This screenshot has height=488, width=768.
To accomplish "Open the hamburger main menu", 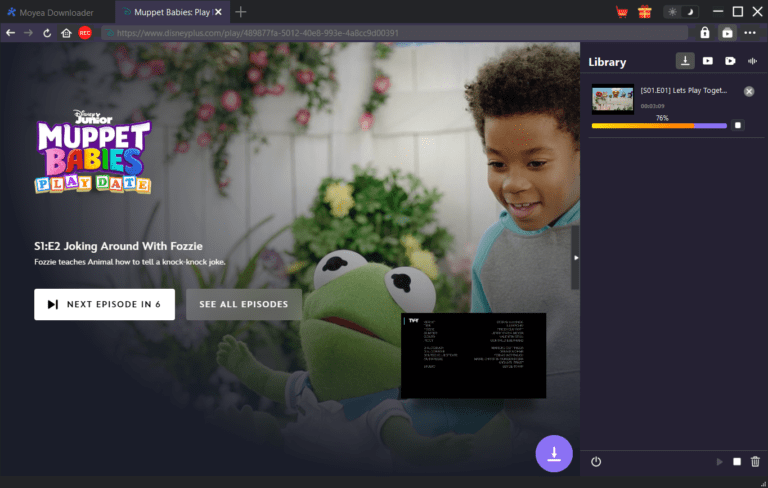I will coord(711,12).
